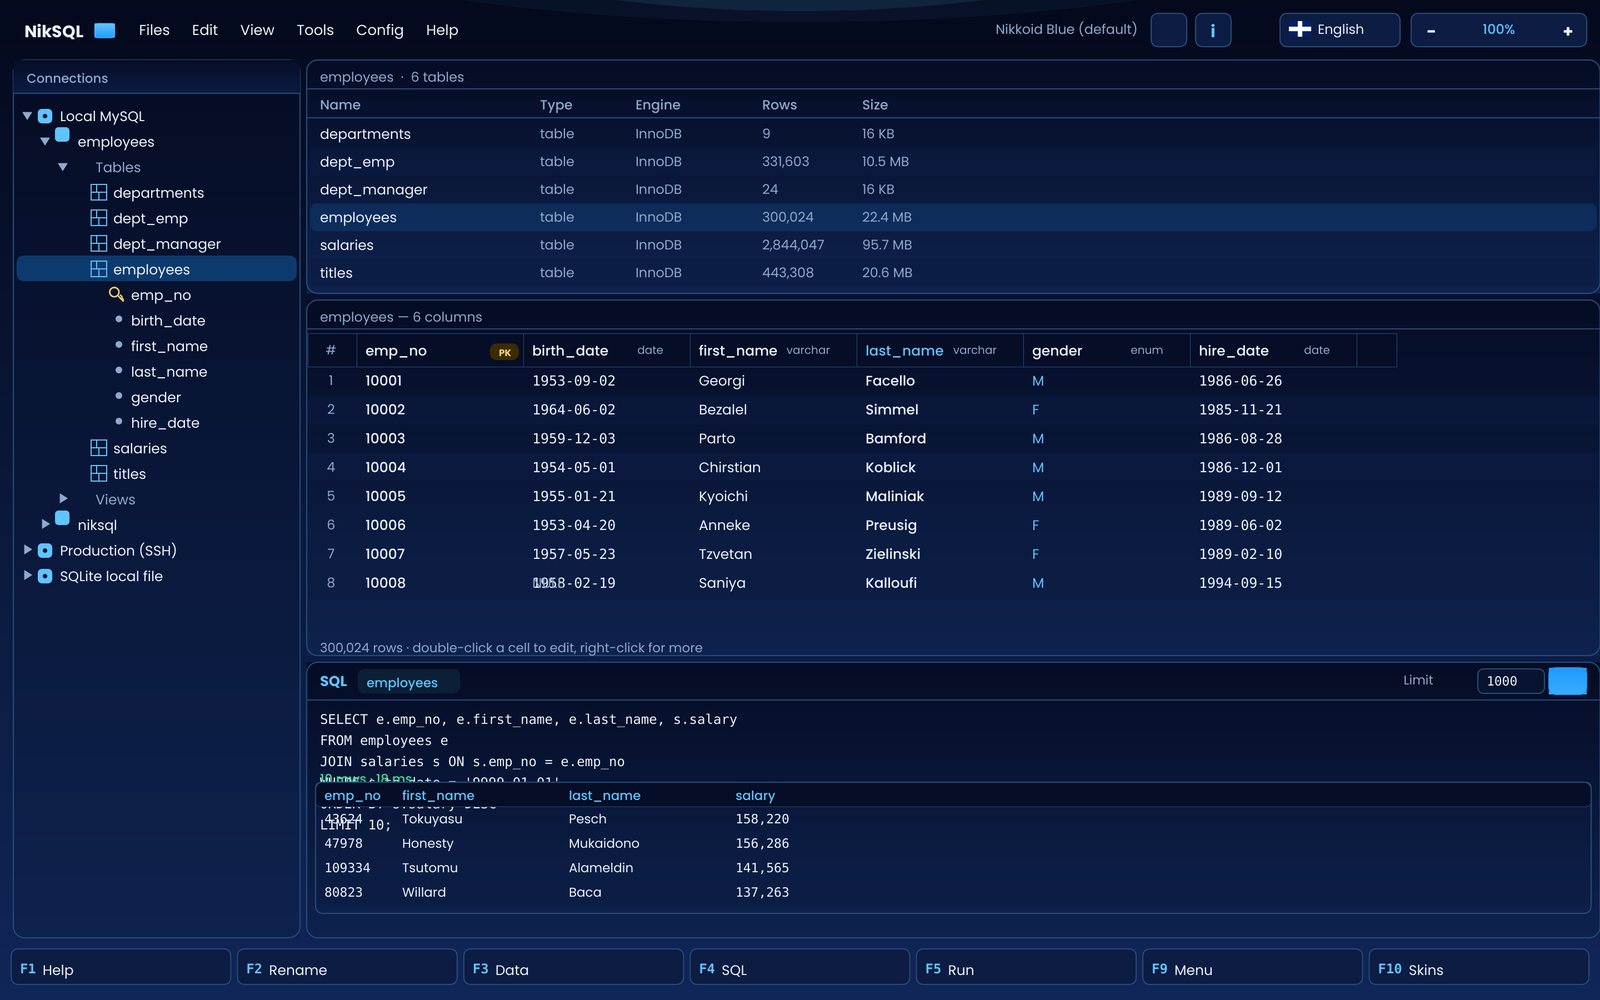Increase zoom with the plus button
This screenshot has width=1600, height=1000.
(x=1567, y=31)
